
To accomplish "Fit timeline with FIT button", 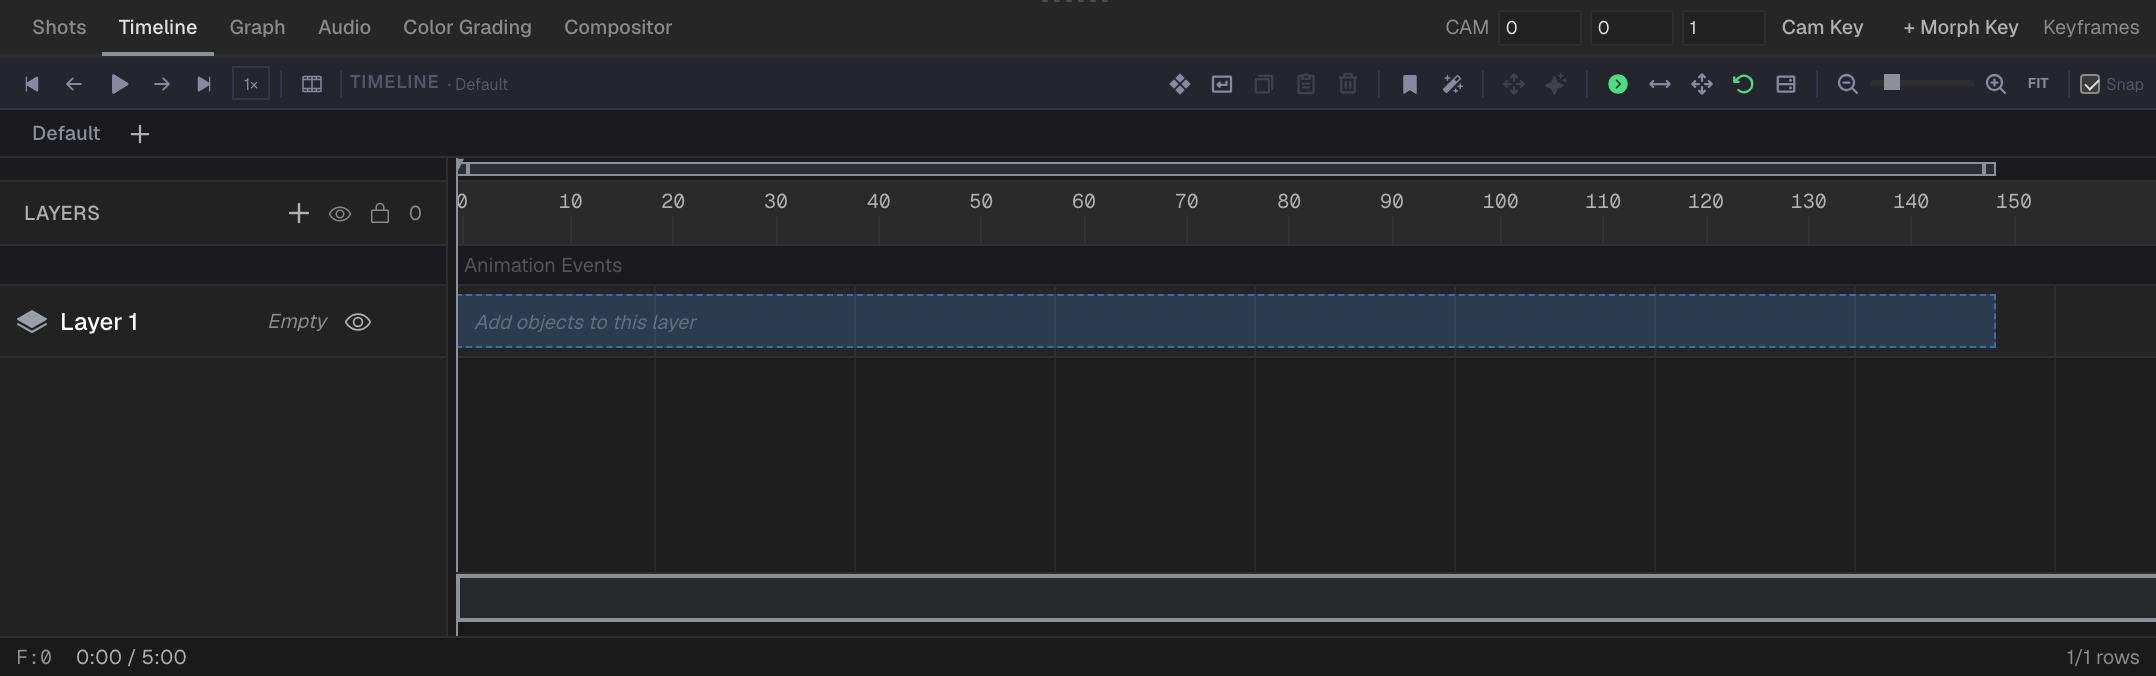I will 2038,84.
